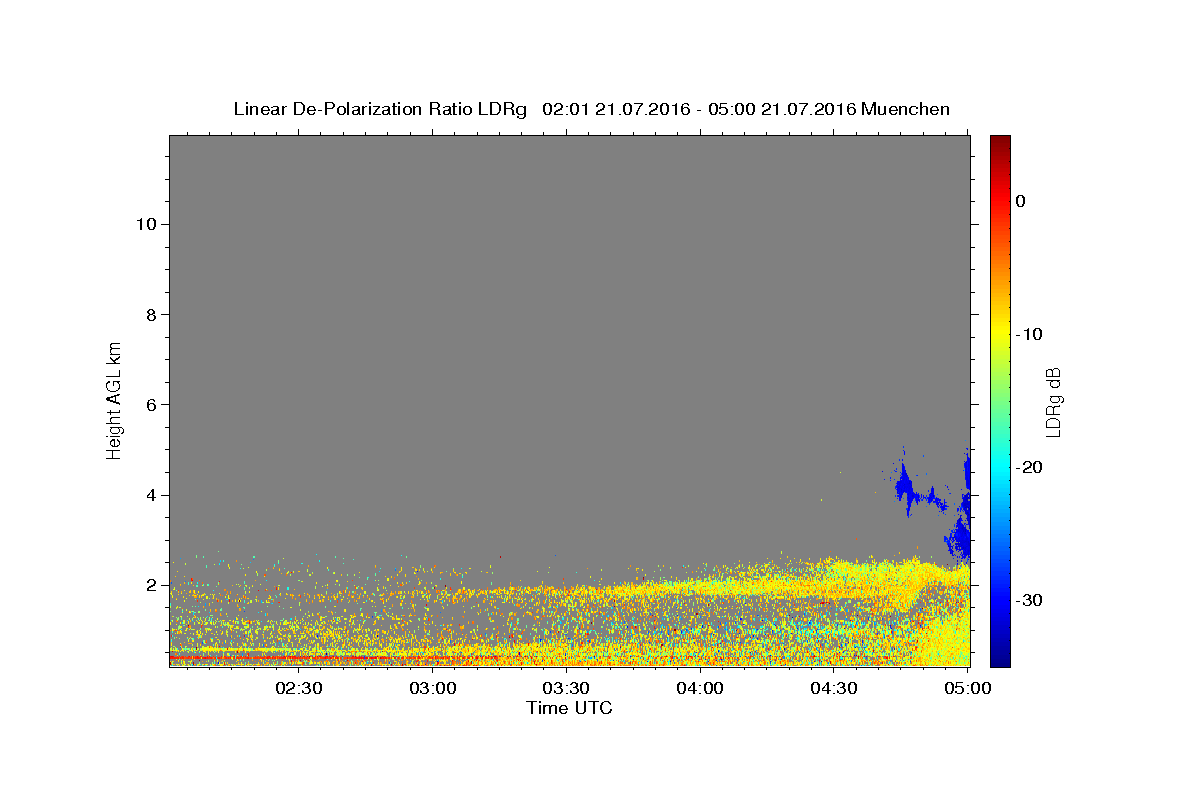Image resolution: width=1200 pixels, height=800 pixels.
Task: Click the height tick label 4
Action: (149, 495)
